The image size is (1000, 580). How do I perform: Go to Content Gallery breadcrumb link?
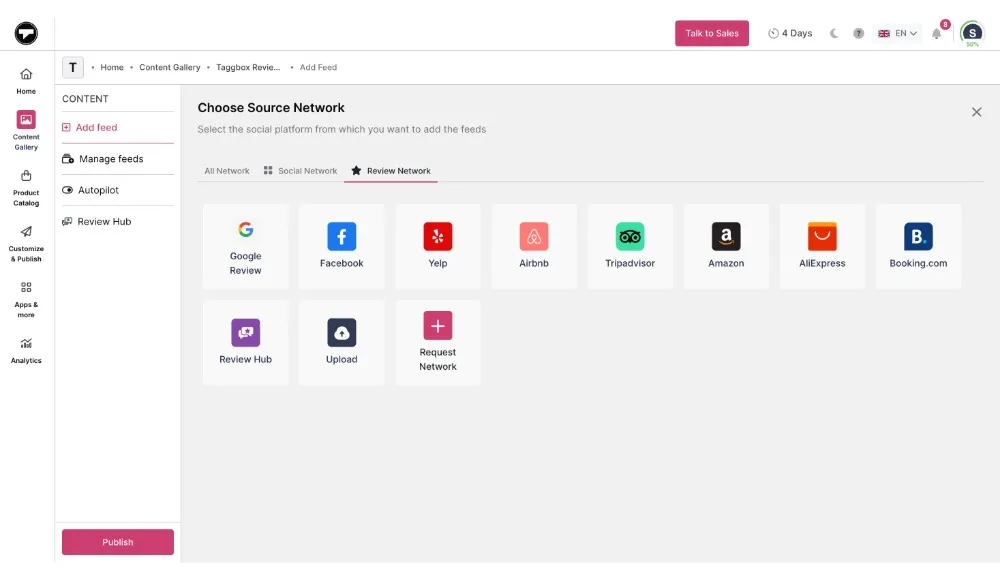click(x=170, y=67)
